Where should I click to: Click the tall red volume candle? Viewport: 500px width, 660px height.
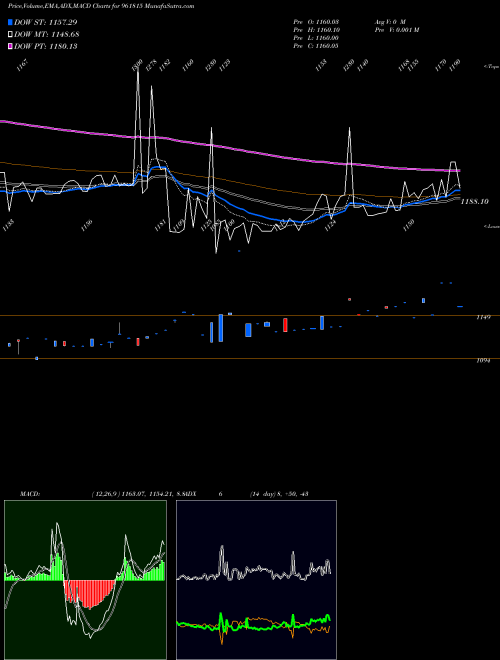tap(285, 325)
